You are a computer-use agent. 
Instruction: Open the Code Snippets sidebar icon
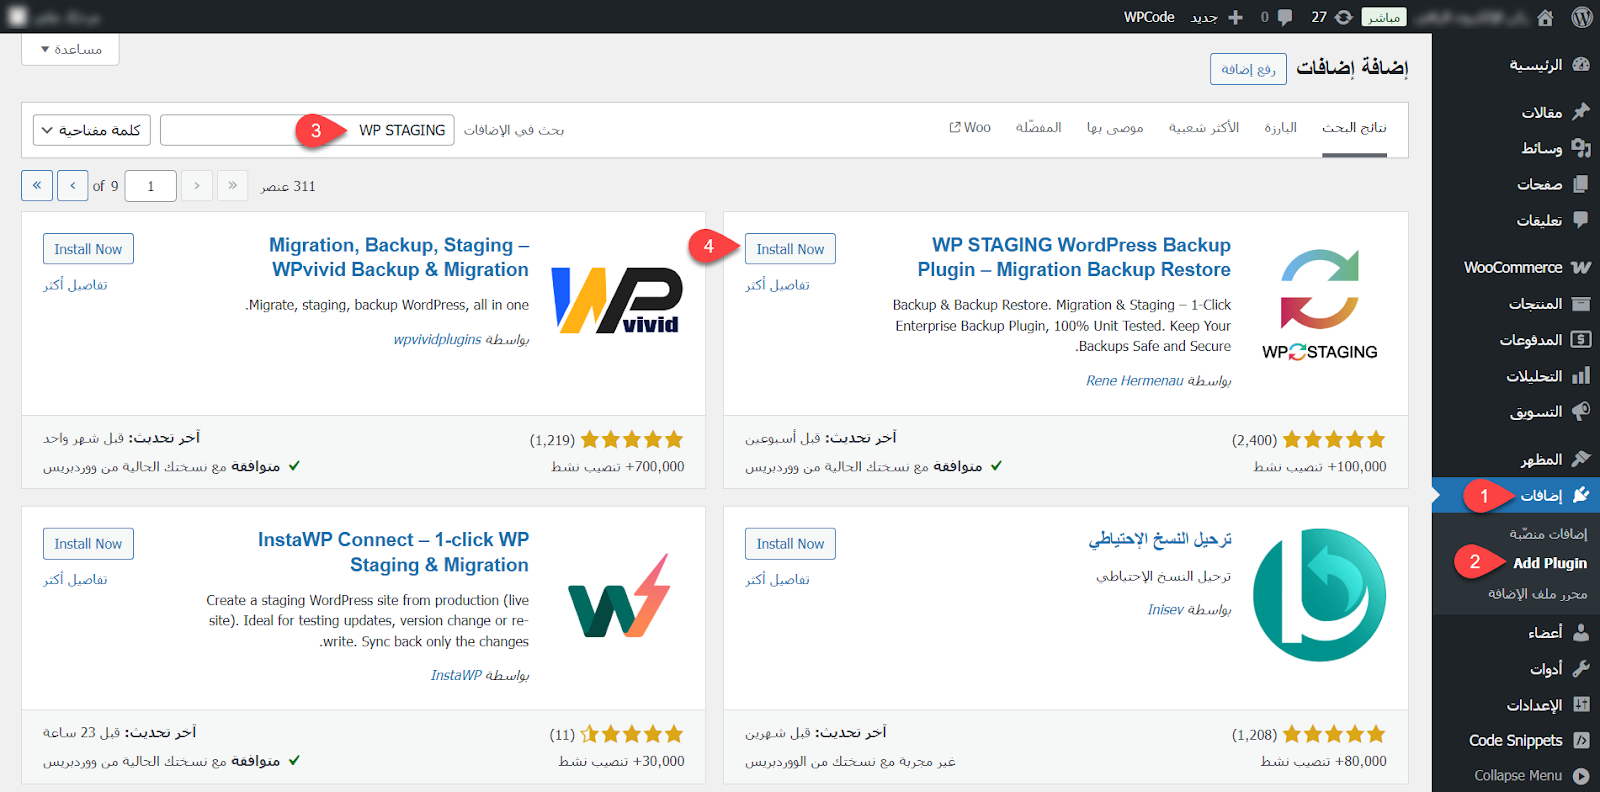(1581, 740)
